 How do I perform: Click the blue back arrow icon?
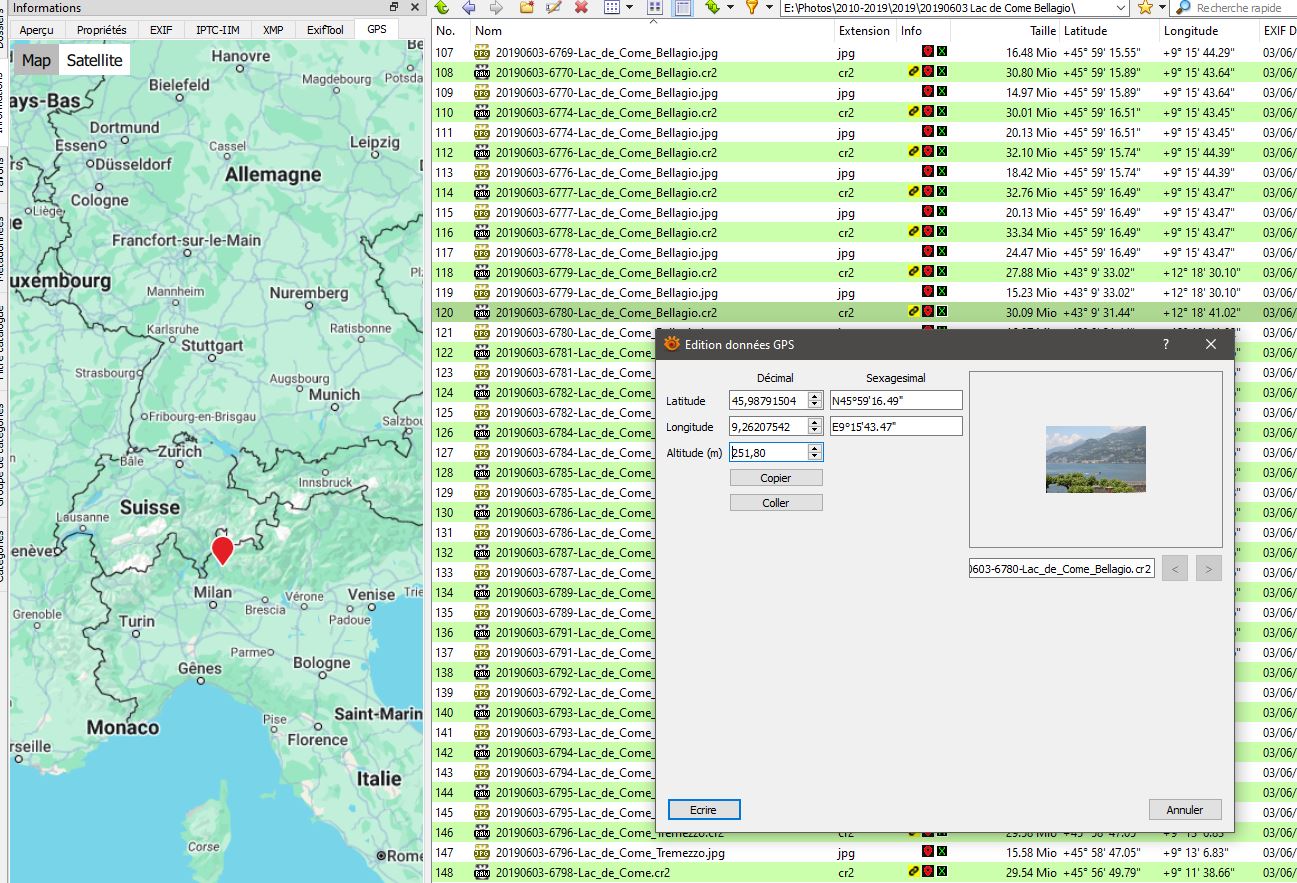(468, 8)
